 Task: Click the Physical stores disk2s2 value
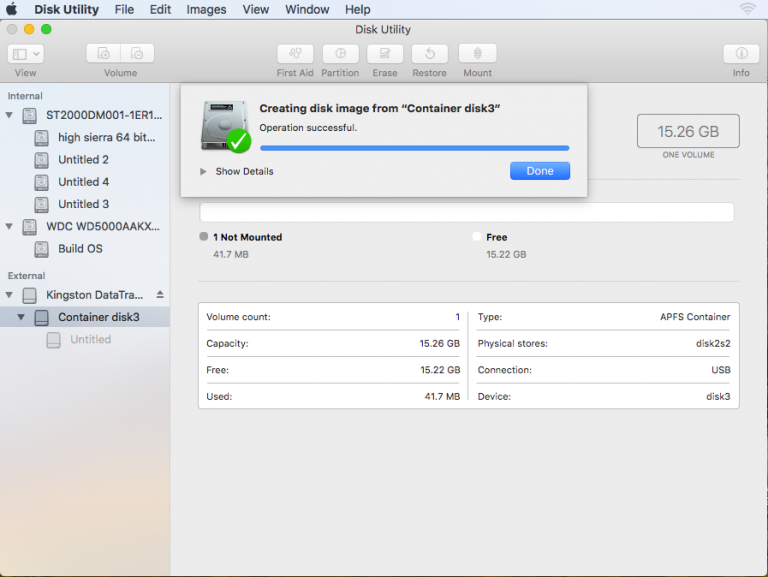click(713, 343)
